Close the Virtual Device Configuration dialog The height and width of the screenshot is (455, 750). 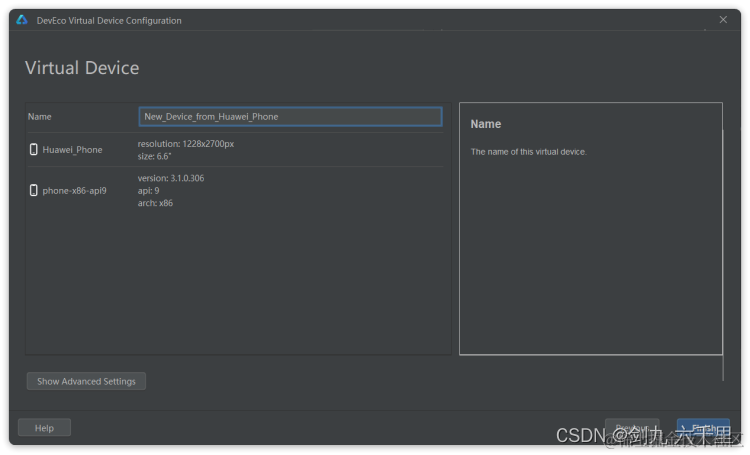tap(723, 20)
